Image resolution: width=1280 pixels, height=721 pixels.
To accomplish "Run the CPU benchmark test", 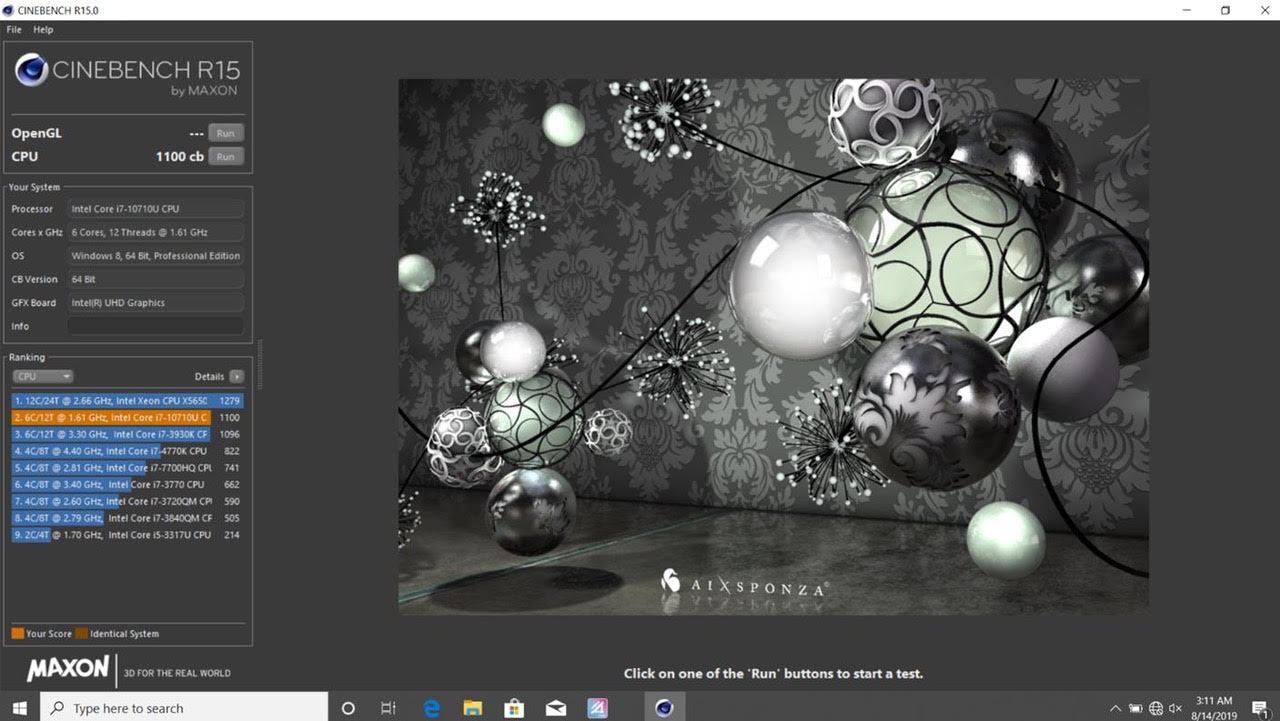I will click(x=225, y=156).
